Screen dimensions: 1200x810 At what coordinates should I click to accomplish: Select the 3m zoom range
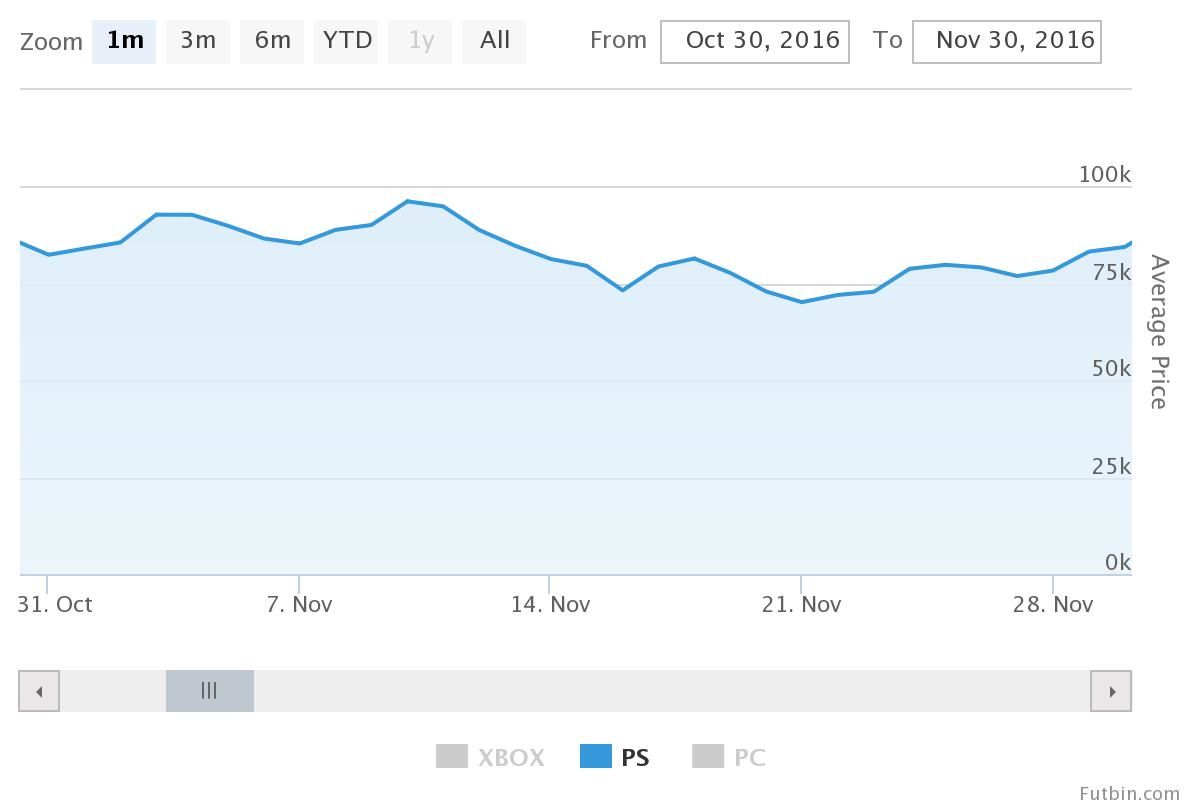[198, 41]
